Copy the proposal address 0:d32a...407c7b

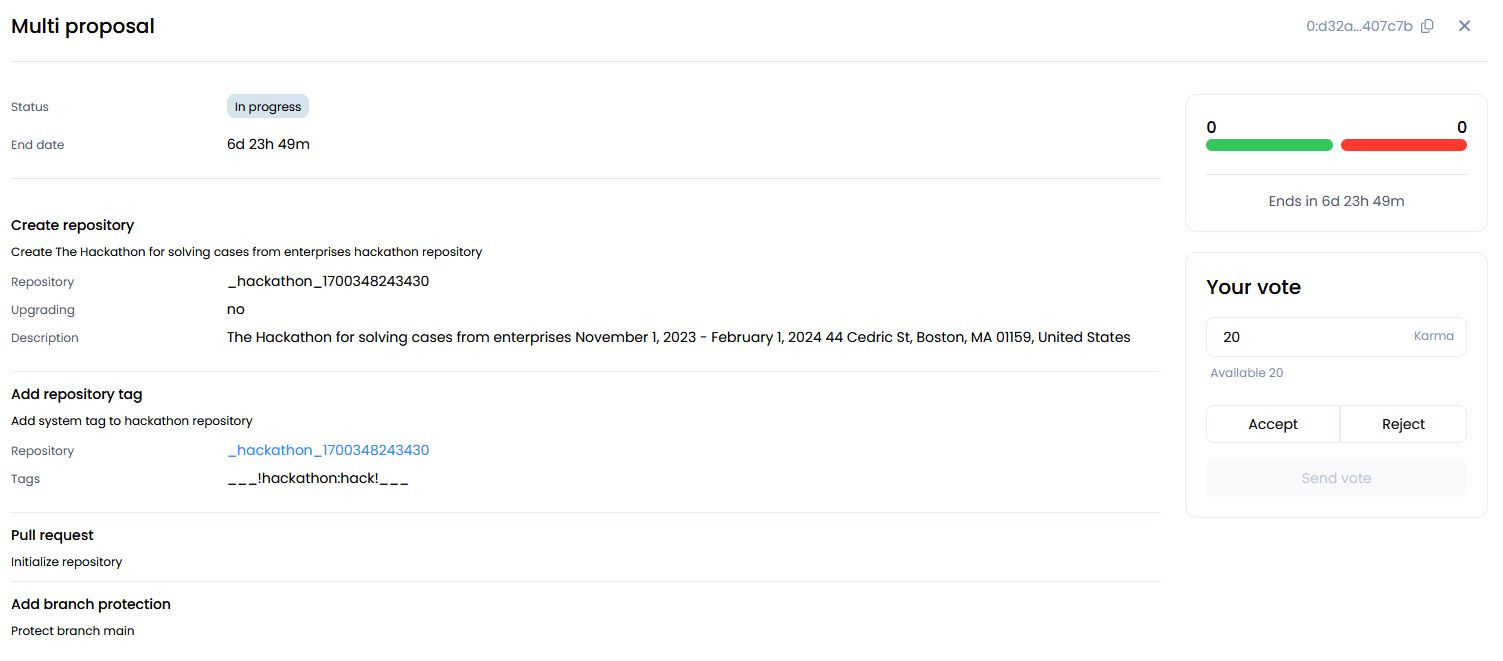[1427, 26]
